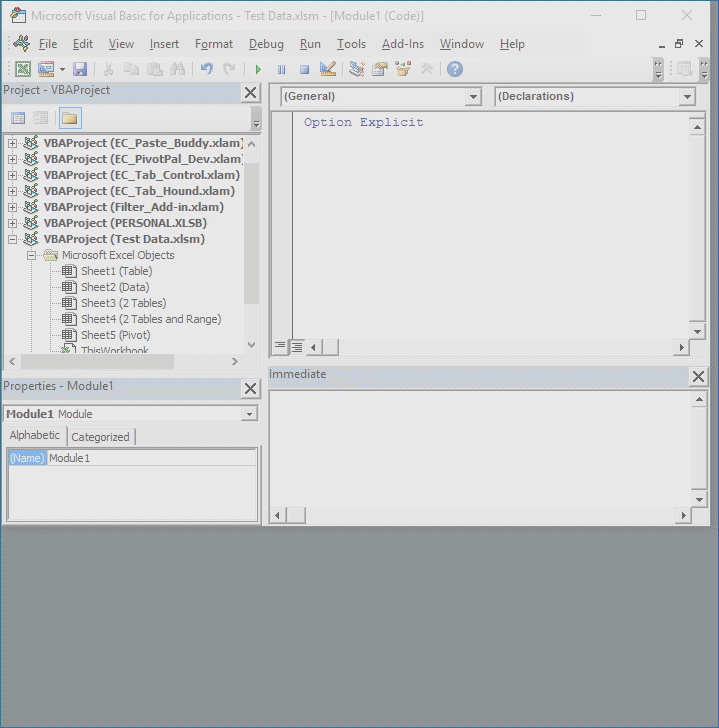This screenshot has width=719, height=728.
Task: Open the Format menu
Action: (x=214, y=44)
